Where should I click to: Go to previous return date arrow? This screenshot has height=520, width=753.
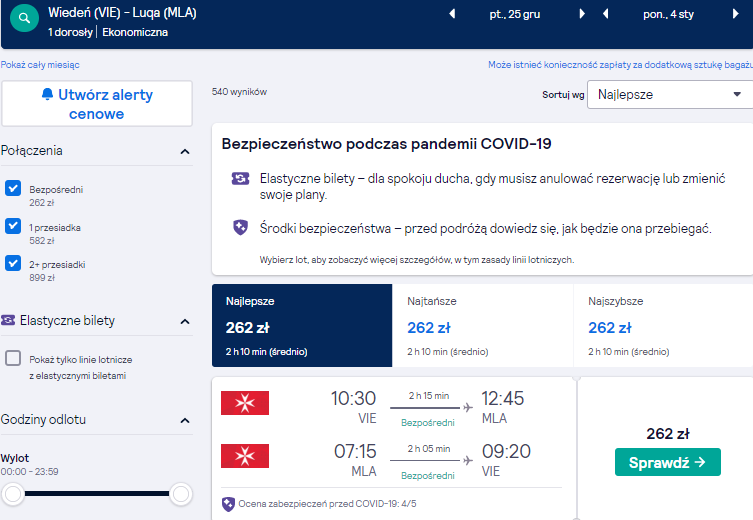(x=606, y=14)
